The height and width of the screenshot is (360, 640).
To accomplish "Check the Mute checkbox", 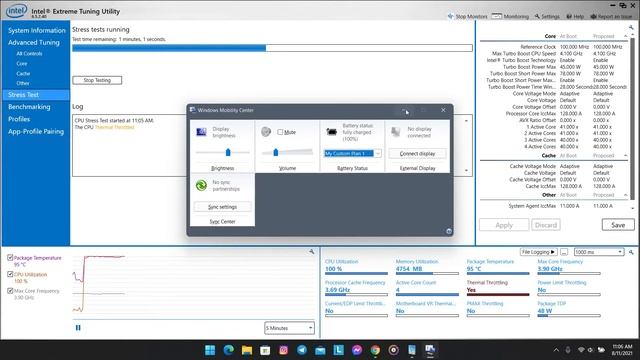I will click(x=280, y=132).
